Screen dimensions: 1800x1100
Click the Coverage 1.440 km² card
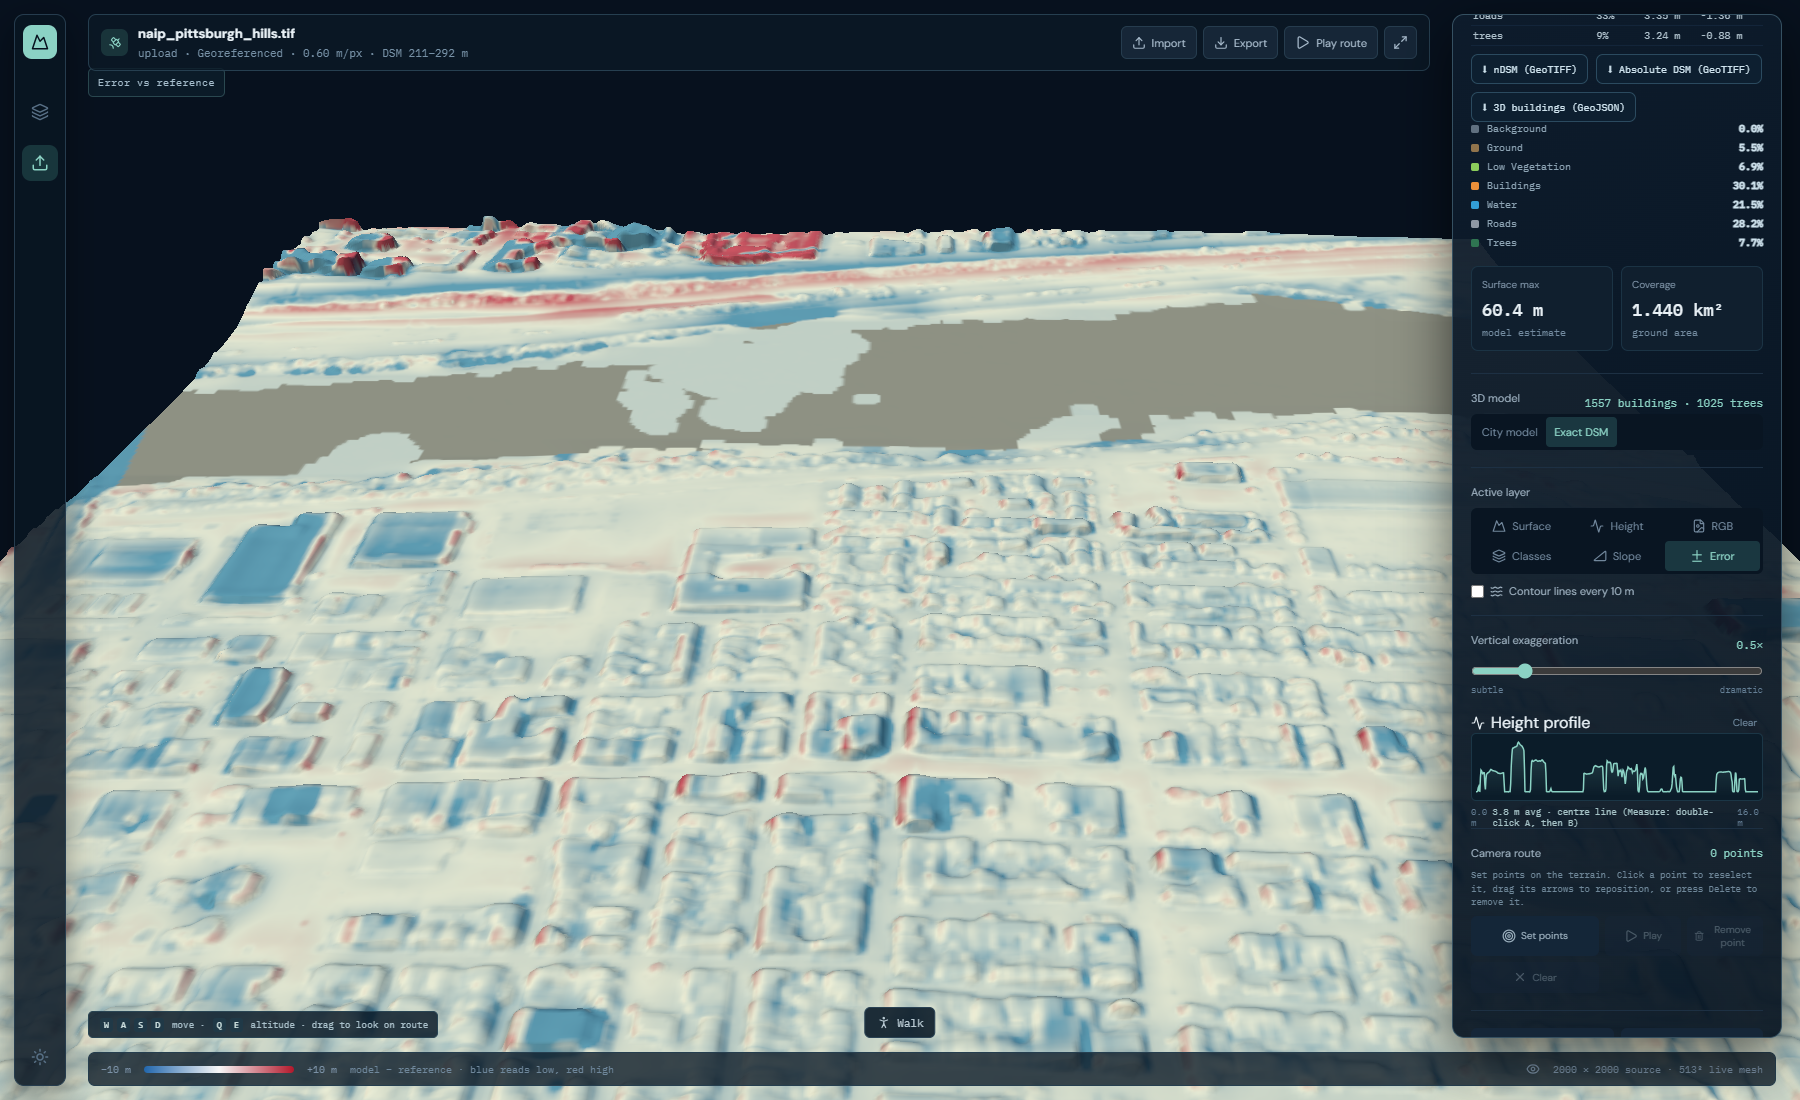[x=1691, y=308]
